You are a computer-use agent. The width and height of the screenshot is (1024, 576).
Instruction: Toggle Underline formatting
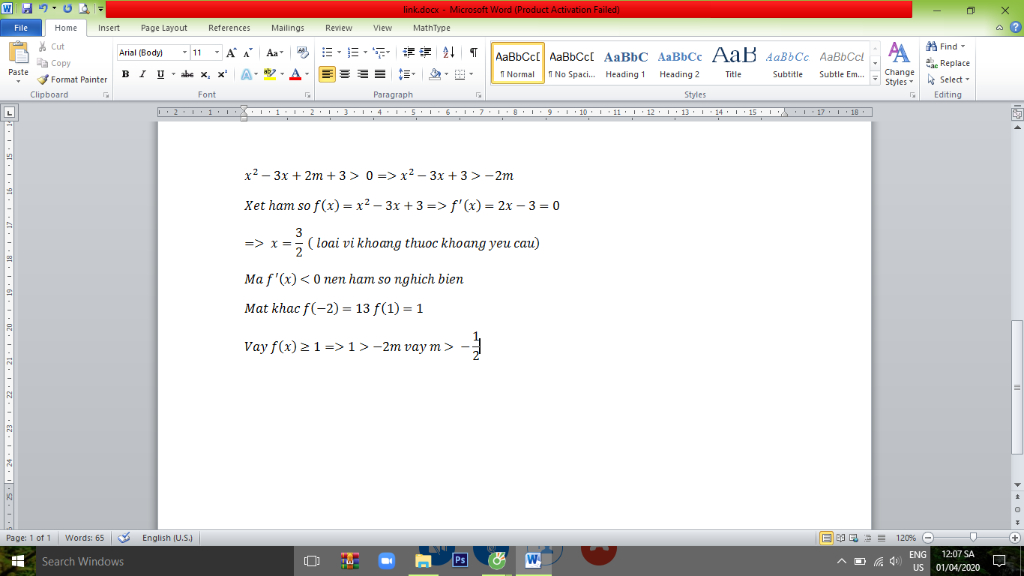tap(160, 74)
